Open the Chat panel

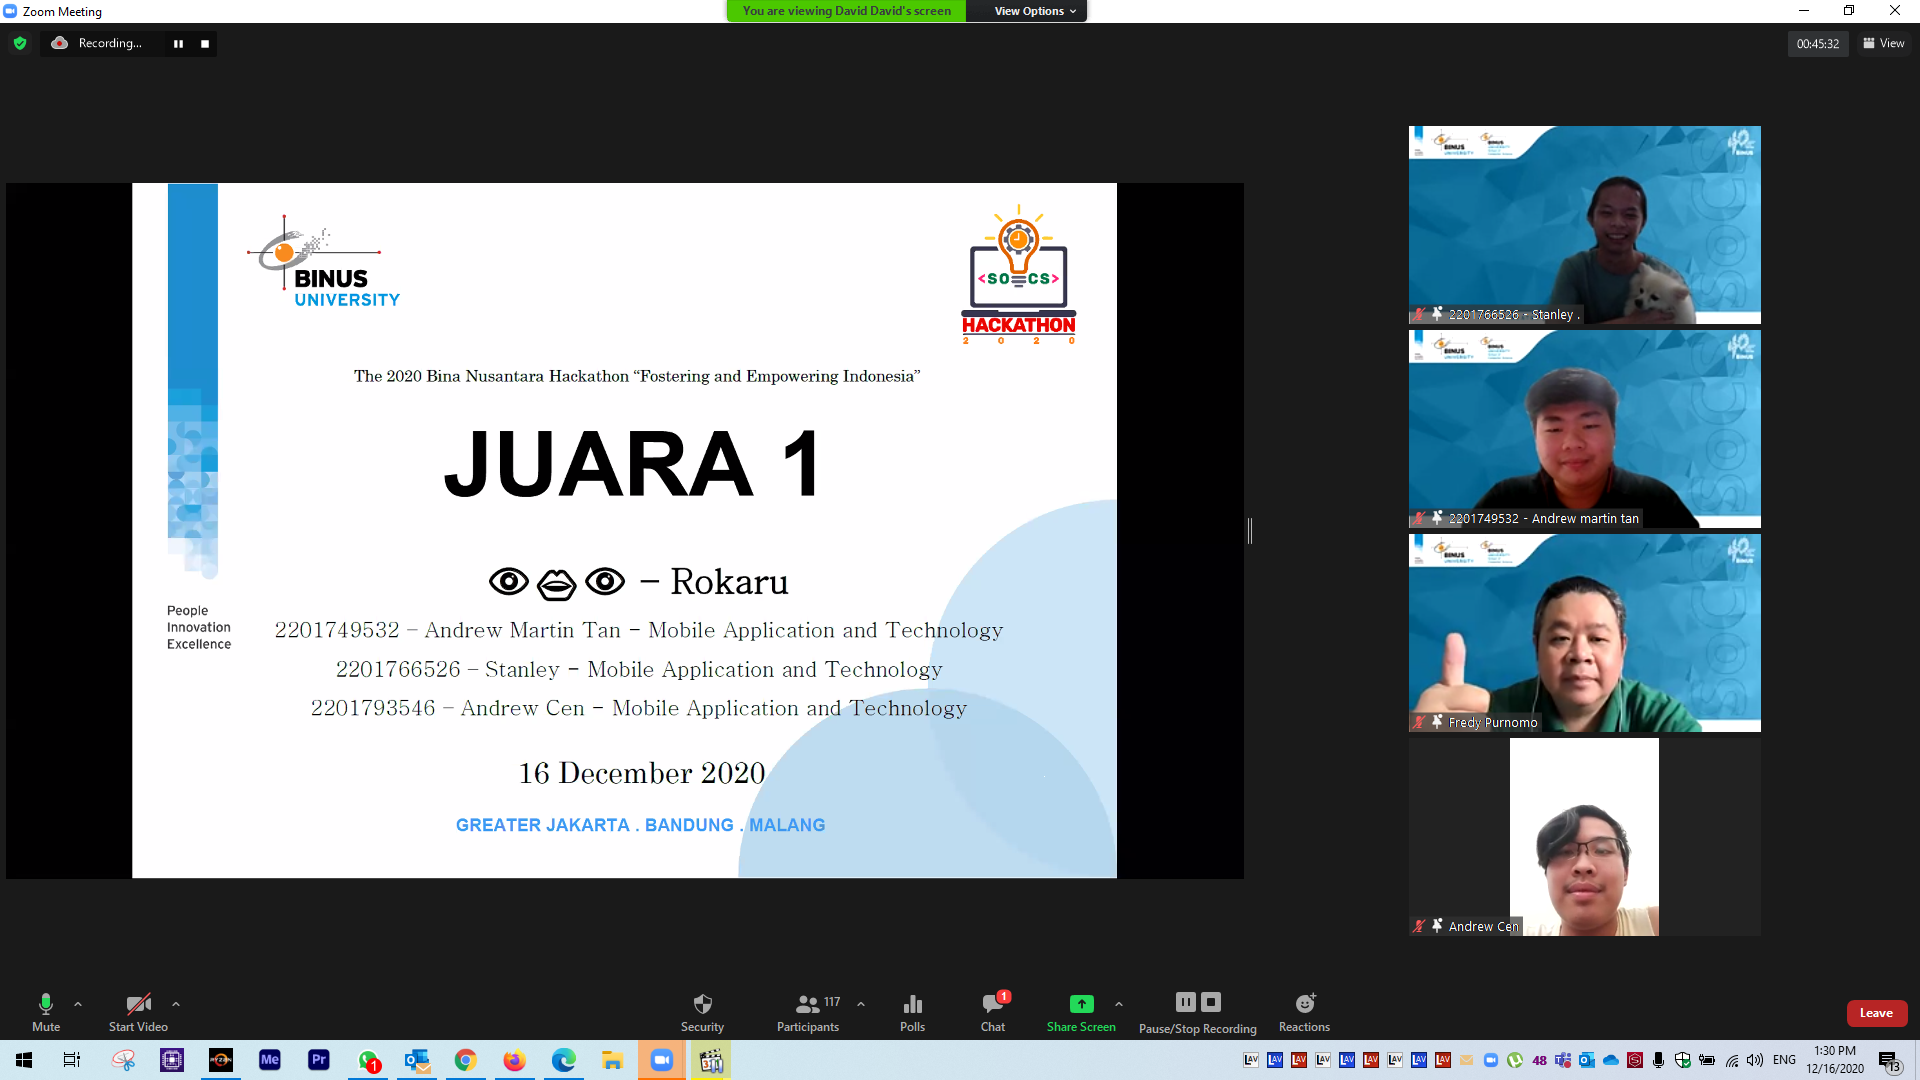993,1011
